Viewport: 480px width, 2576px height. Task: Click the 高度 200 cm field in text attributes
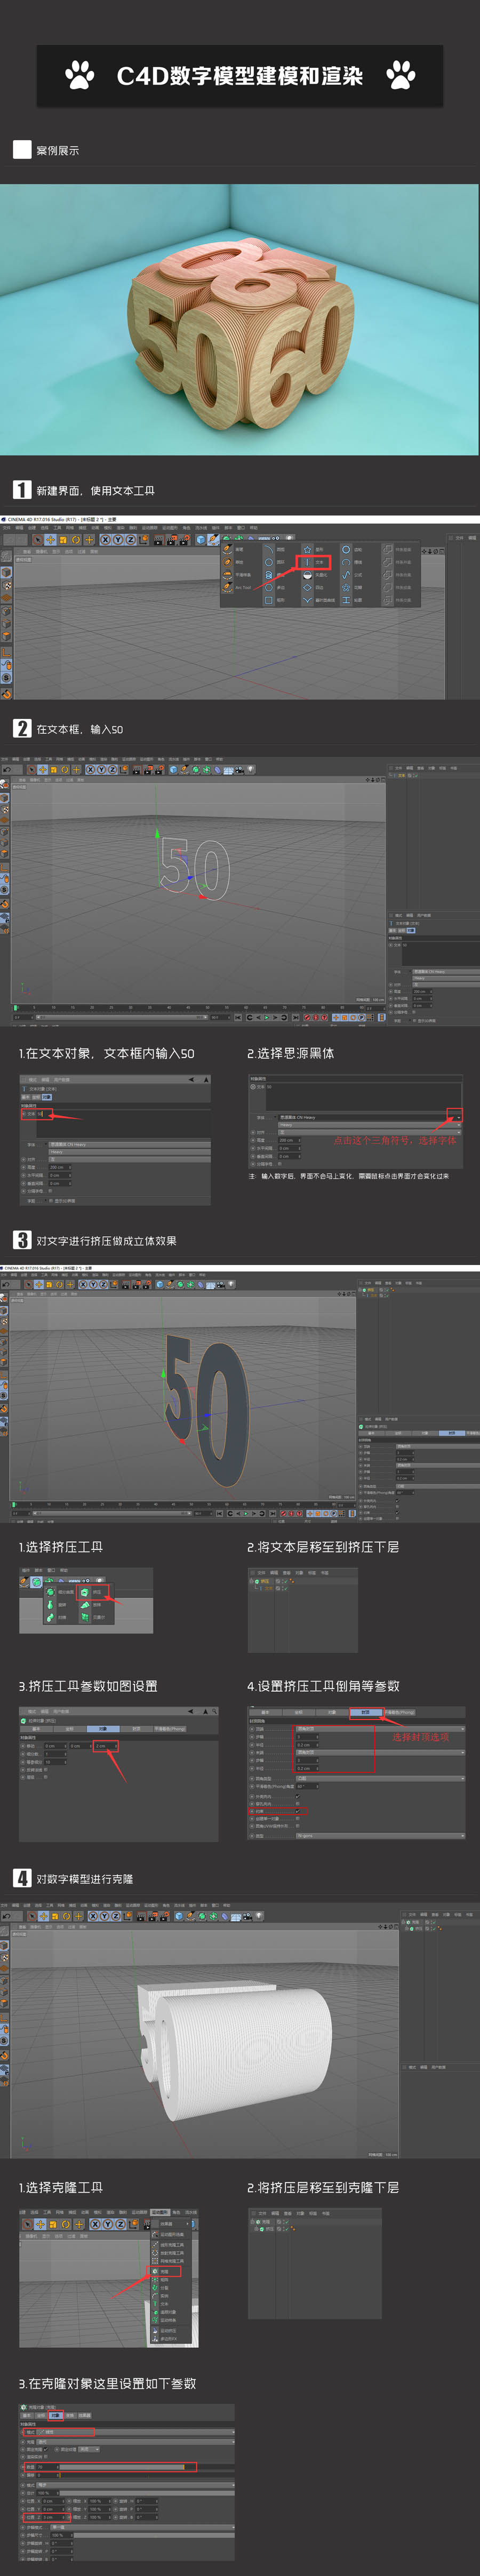[60, 1167]
